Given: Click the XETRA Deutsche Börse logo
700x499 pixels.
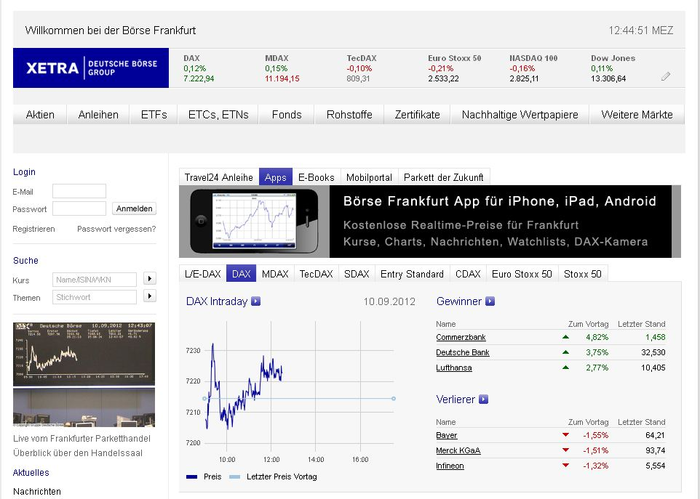Looking at the screenshot, I should [91, 68].
